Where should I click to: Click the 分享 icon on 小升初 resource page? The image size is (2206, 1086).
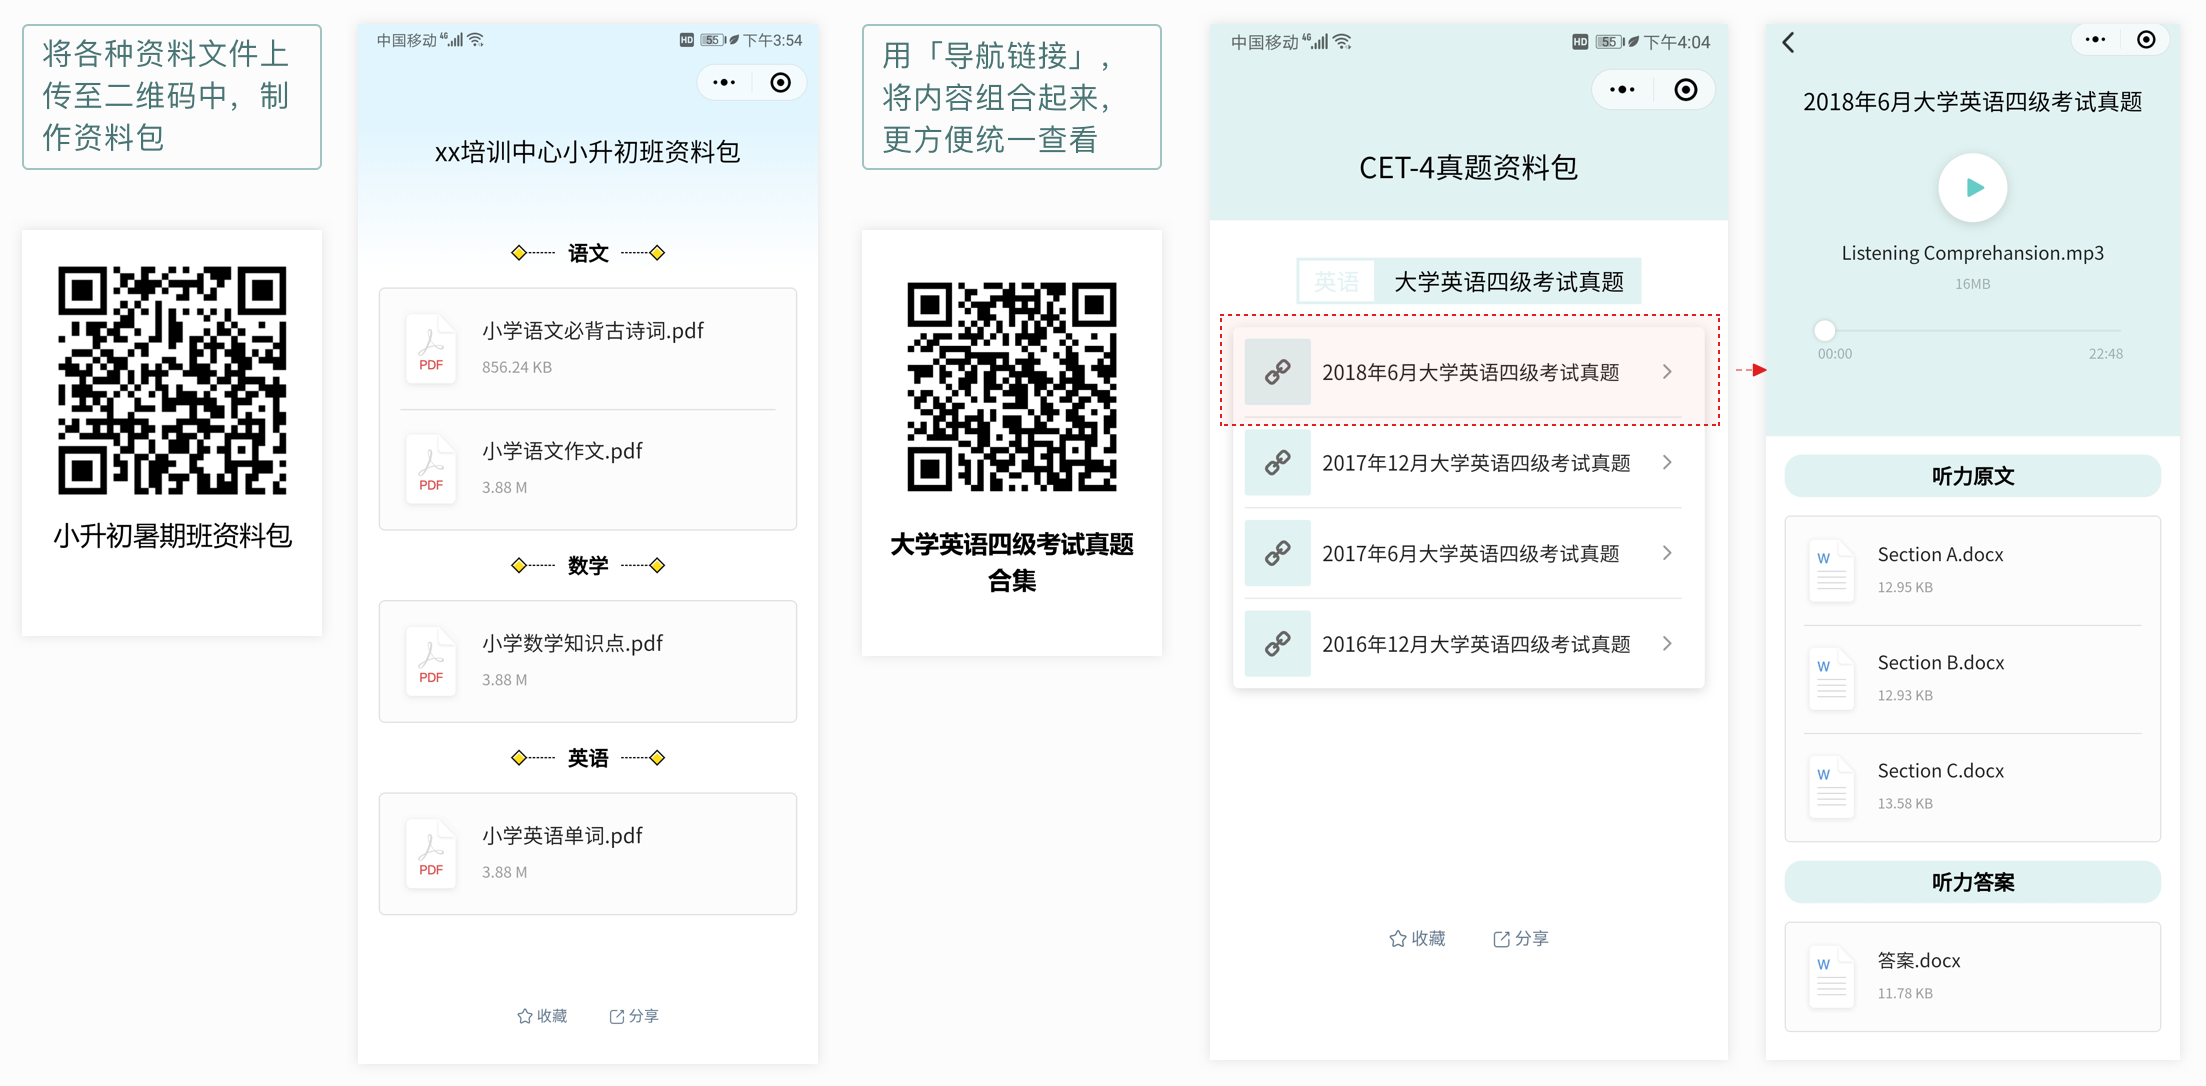tap(617, 1016)
